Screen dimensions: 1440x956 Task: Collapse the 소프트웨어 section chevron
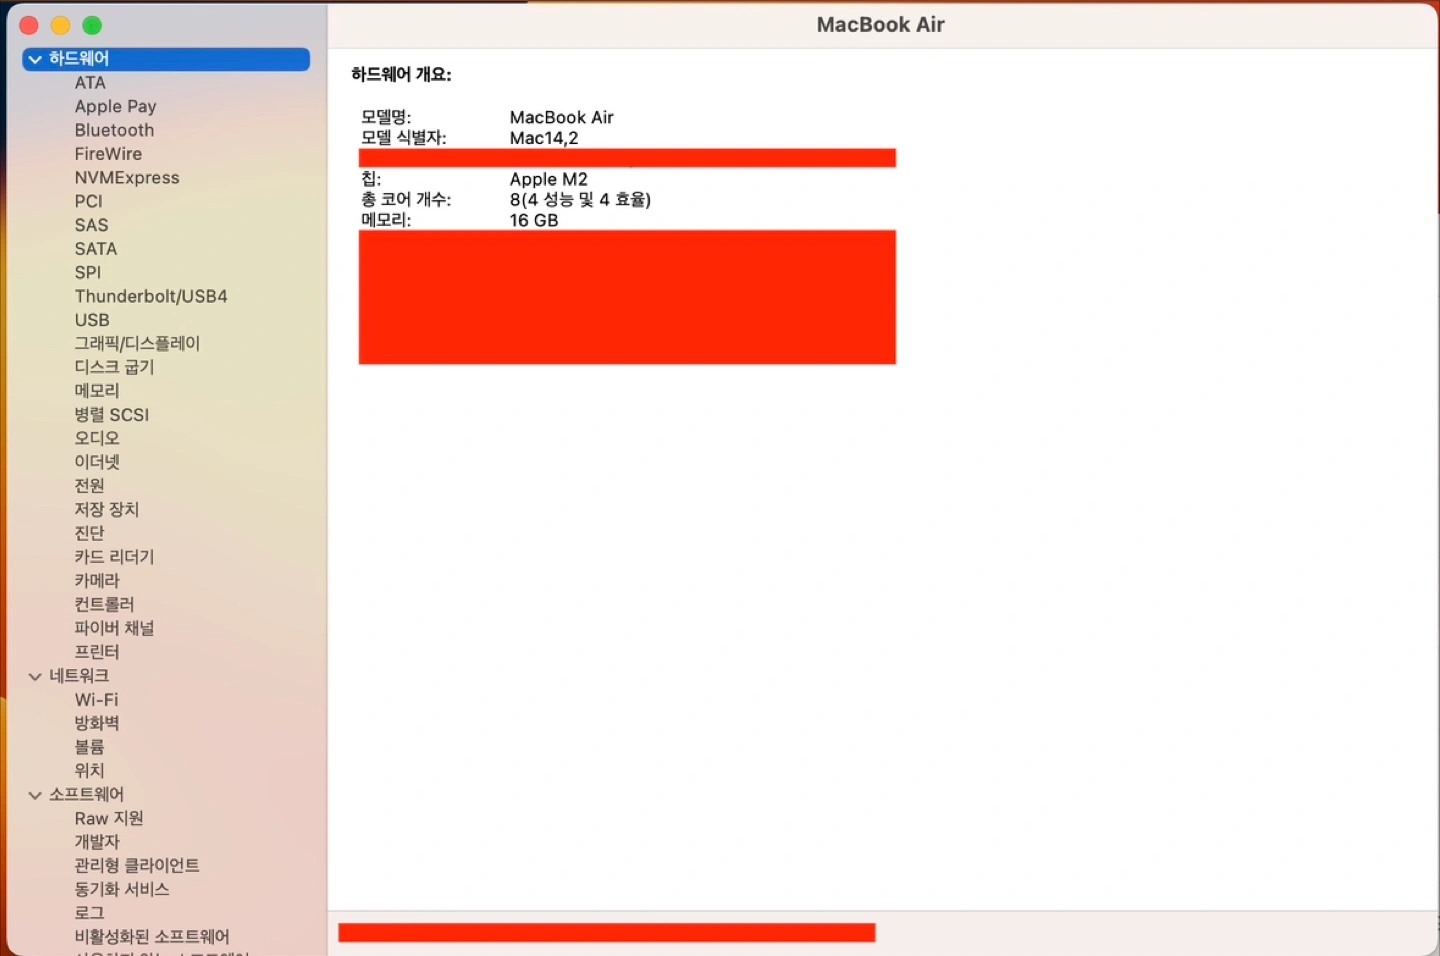35,795
